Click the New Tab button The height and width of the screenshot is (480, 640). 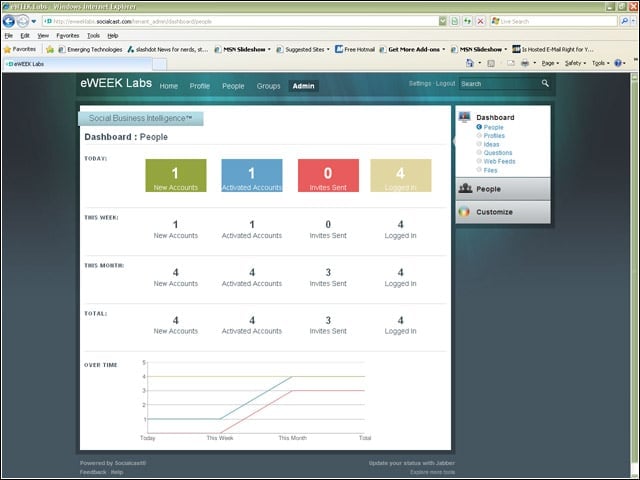point(160,64)
